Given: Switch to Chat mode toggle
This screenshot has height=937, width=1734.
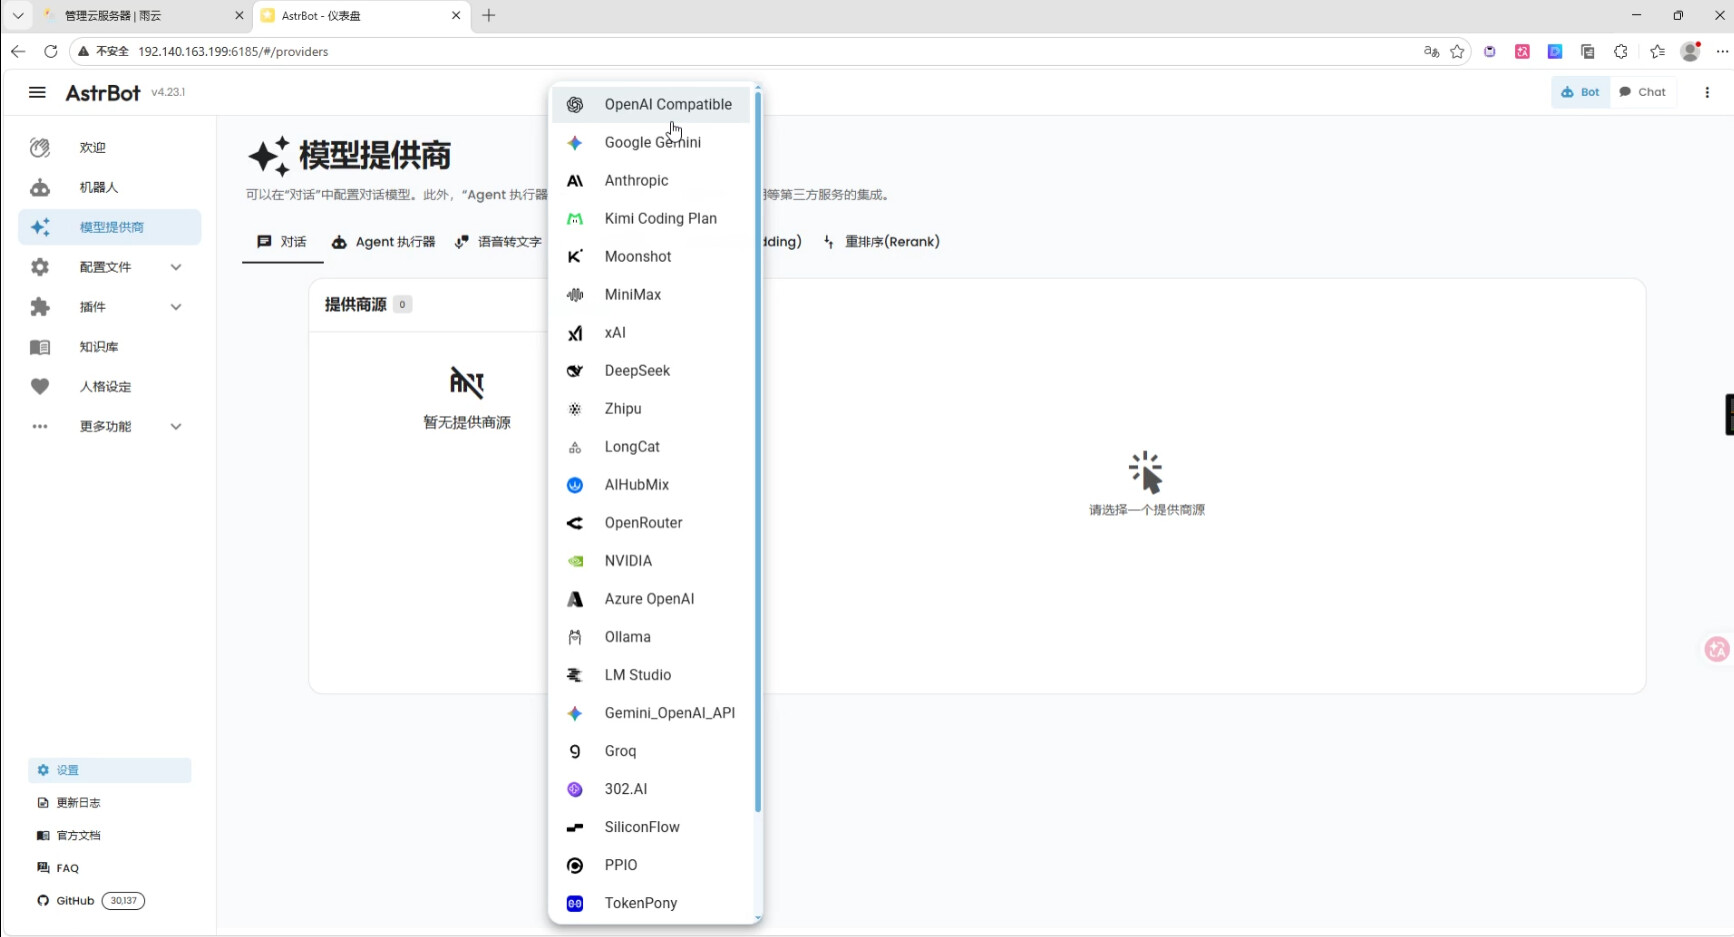Looking at the screenshot, I should [1642, 92].
